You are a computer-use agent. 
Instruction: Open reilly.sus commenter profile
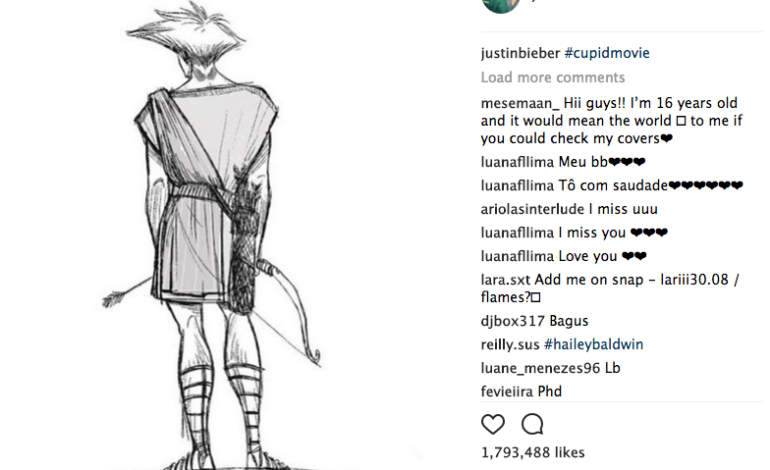tap(510, 344)
